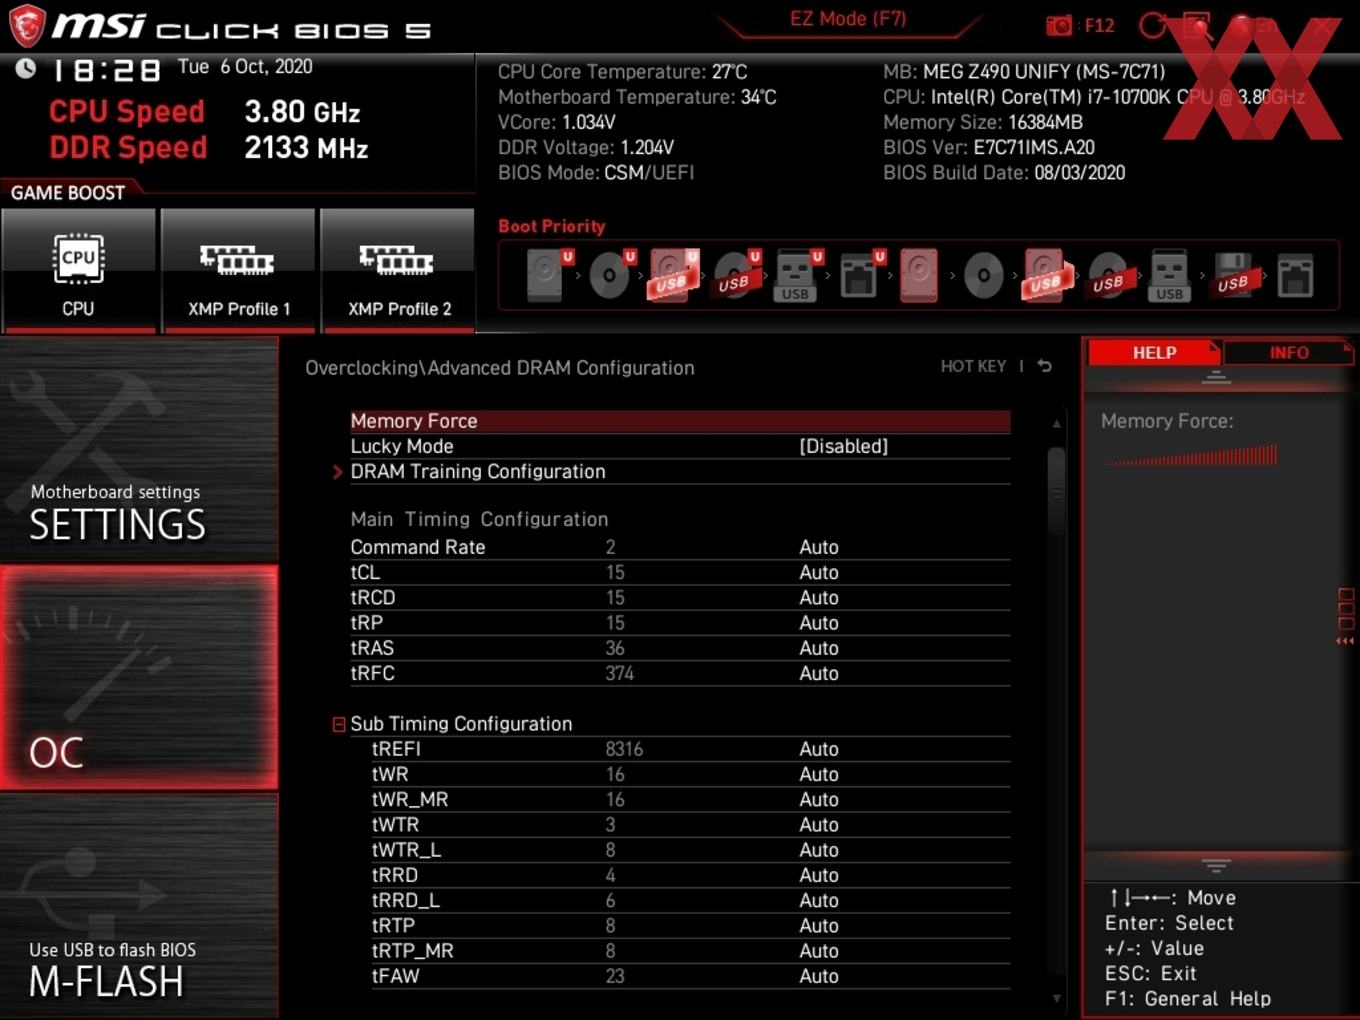Open the M-FLASH BIOS flashing section
The height and width of the screenshot is (1020, 1360).
139,906
